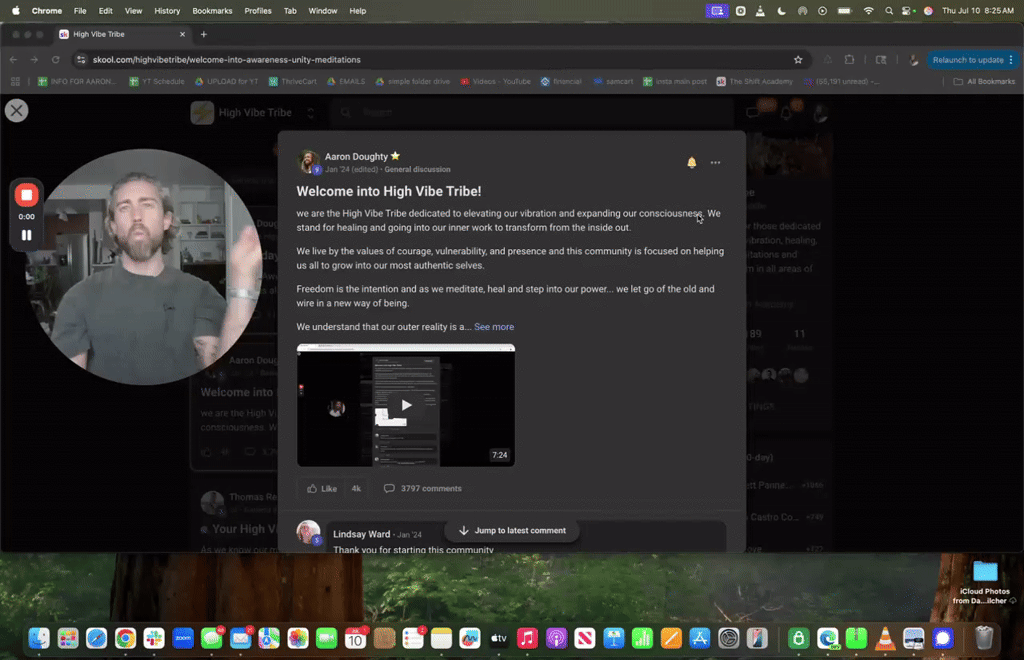
Task: Open the YT Schedule bookmark
Action: tap(157, 82)
